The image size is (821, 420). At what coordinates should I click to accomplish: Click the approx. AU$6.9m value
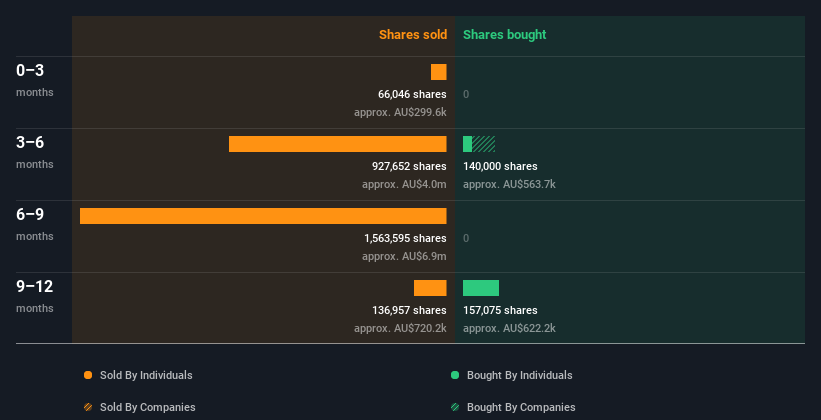pos(404,256)
